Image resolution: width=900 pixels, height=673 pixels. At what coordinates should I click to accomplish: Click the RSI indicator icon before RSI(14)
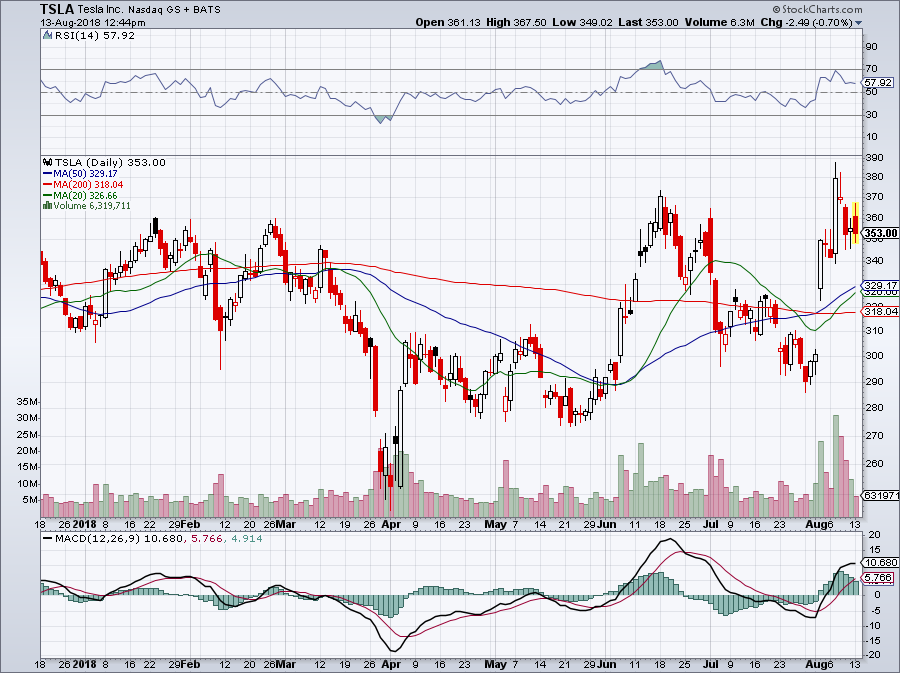pyautogui.click(x=48, y=36)
